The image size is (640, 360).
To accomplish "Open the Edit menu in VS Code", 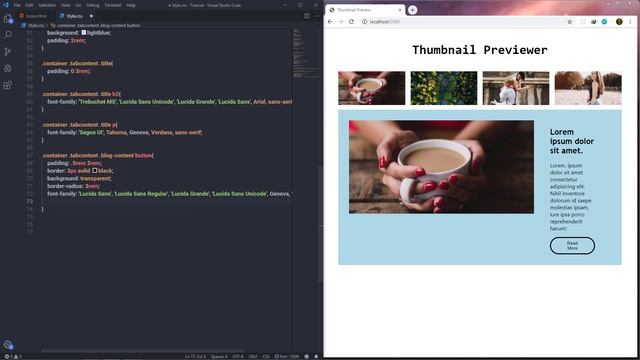I will point(29,5).
